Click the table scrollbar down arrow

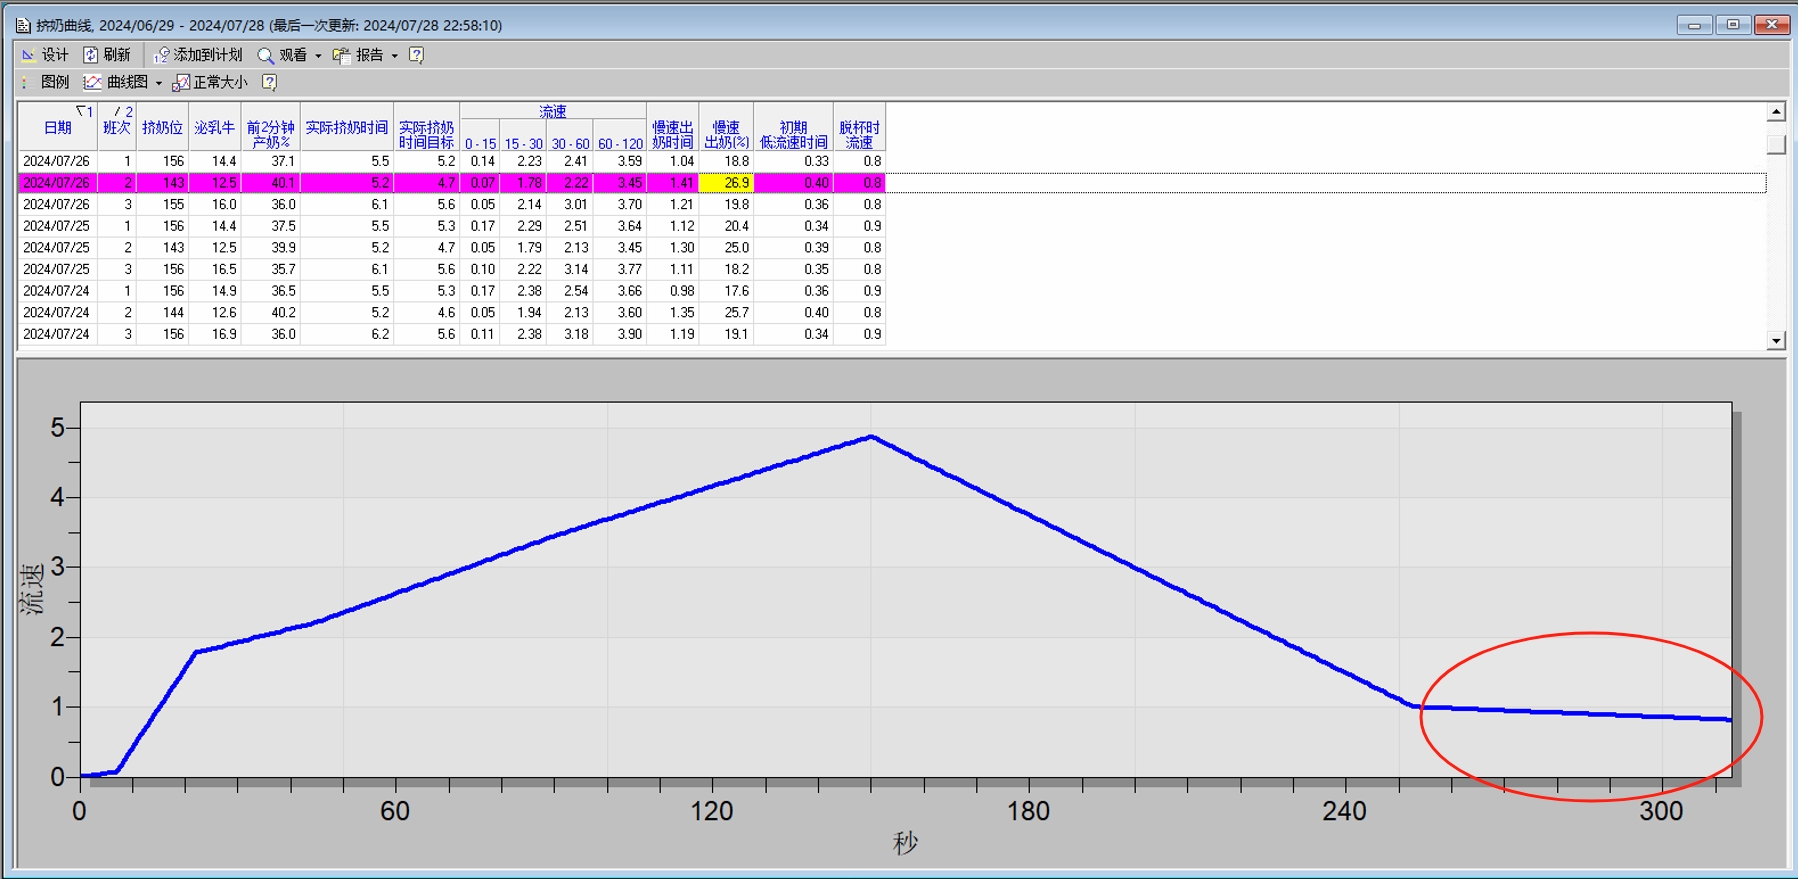click(1776, 341)
